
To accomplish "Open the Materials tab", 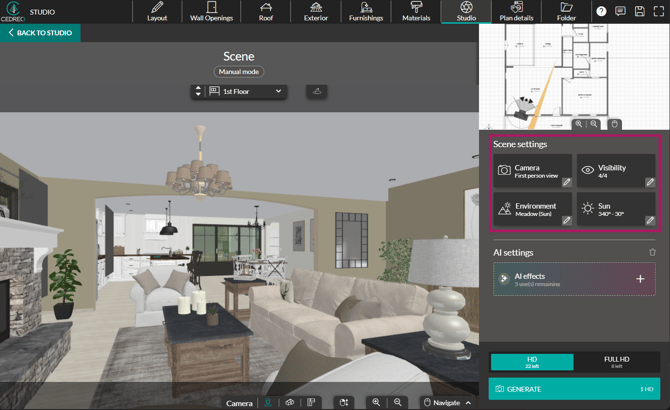I will (x=416, y=12).
